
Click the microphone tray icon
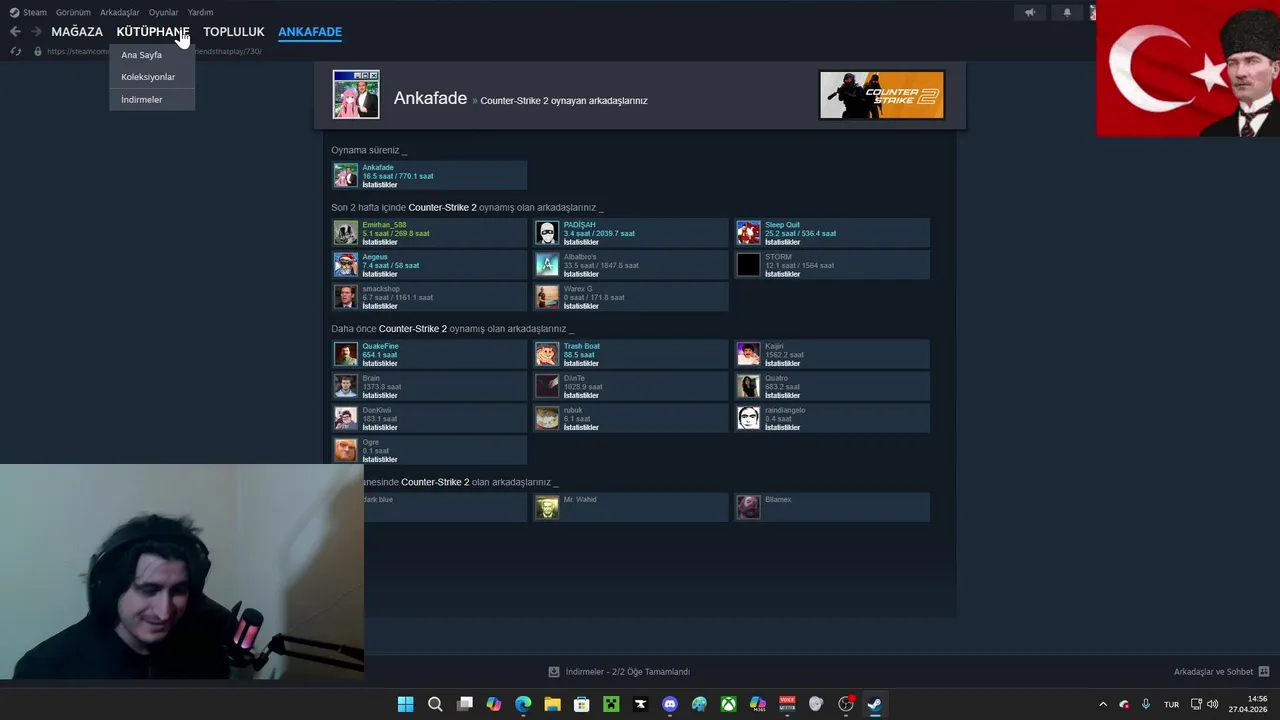1146,704
